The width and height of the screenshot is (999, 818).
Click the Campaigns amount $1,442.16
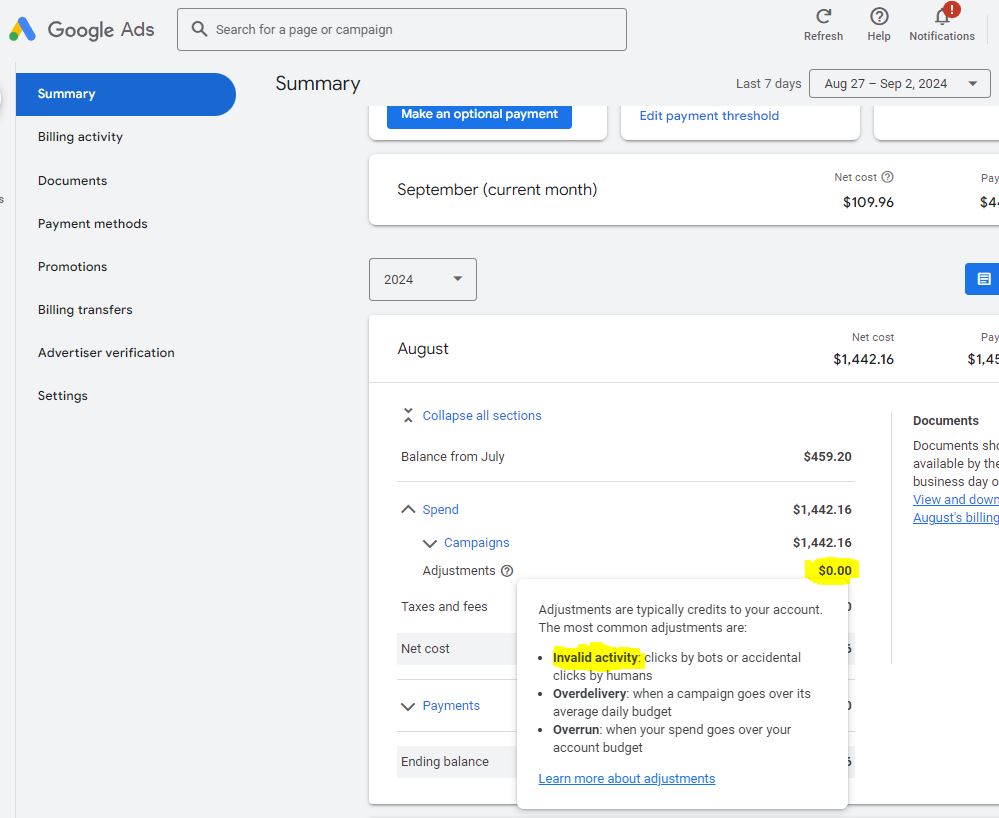click(x=823, y=543)
